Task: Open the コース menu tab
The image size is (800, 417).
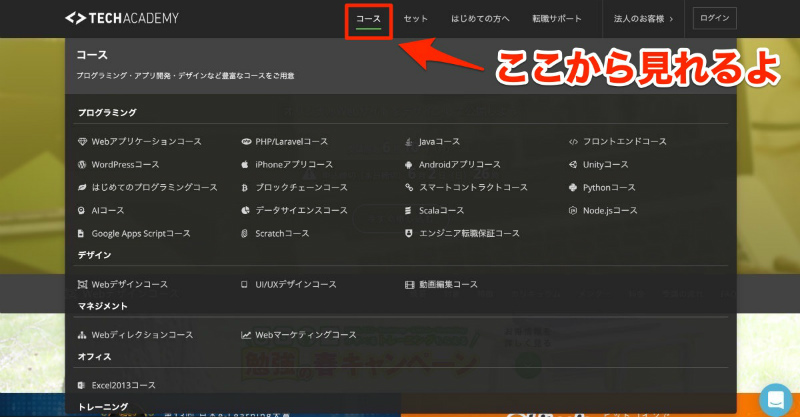Action: (x=368, y=19)
